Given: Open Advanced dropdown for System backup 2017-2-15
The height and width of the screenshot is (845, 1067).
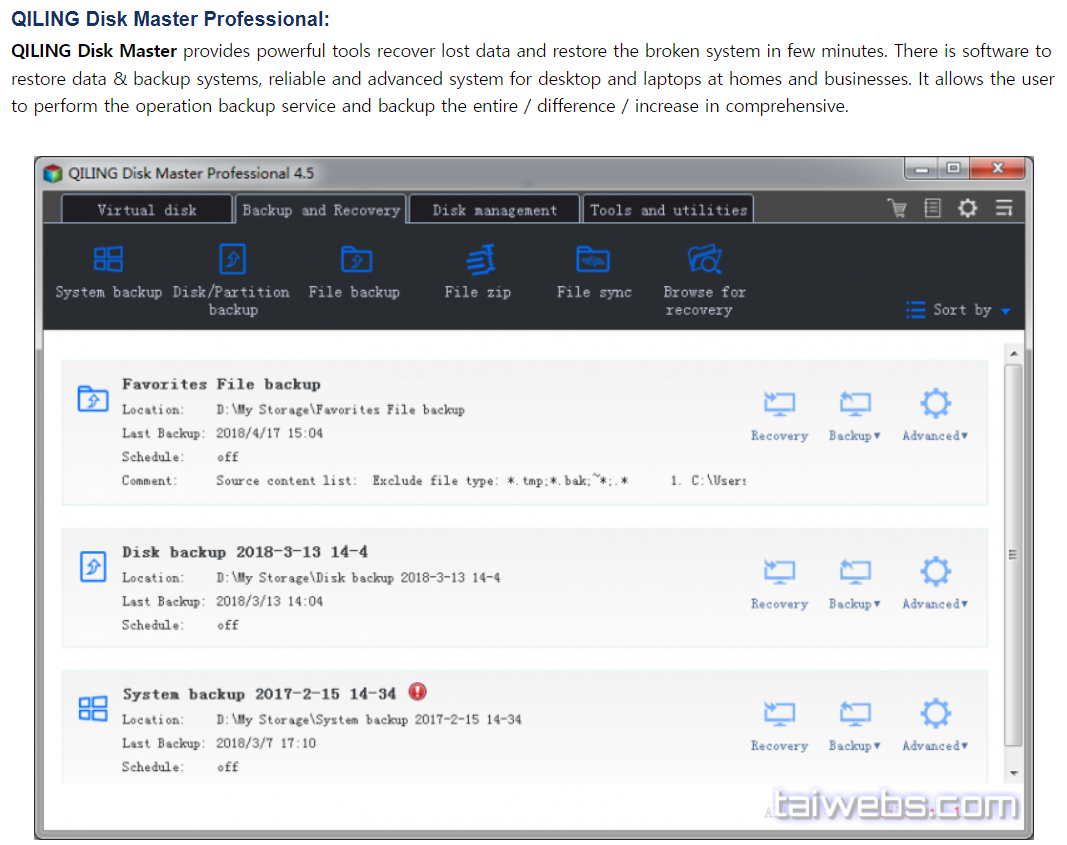Looking at the screenshot, I should click(x=935, y=727).
